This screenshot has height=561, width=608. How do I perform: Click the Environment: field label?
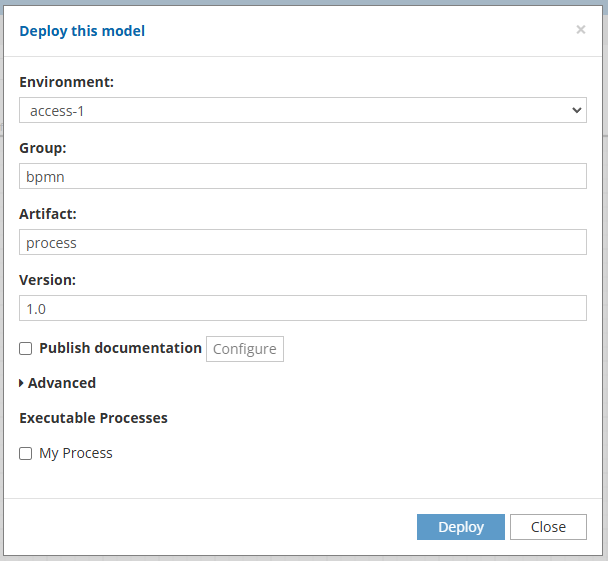coord(66,82)
